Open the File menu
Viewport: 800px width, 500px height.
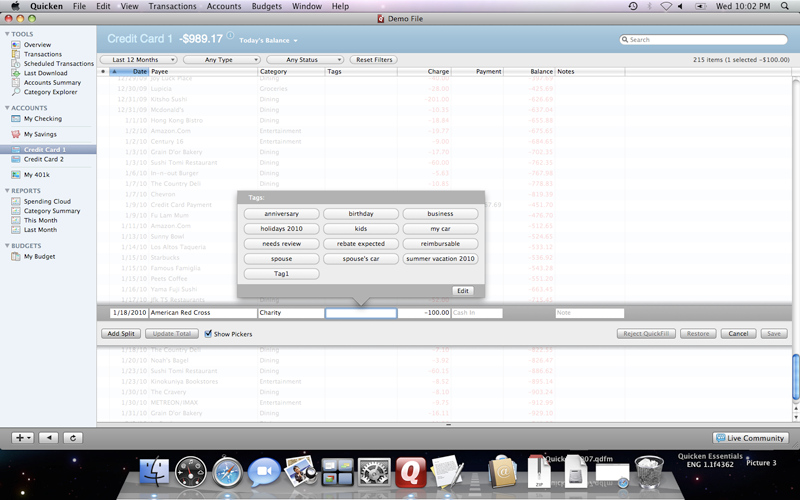tap(79, 6)
